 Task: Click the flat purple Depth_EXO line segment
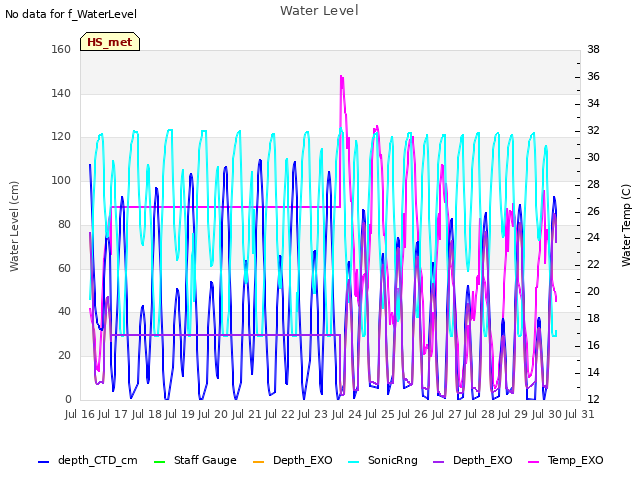(226, 335)
